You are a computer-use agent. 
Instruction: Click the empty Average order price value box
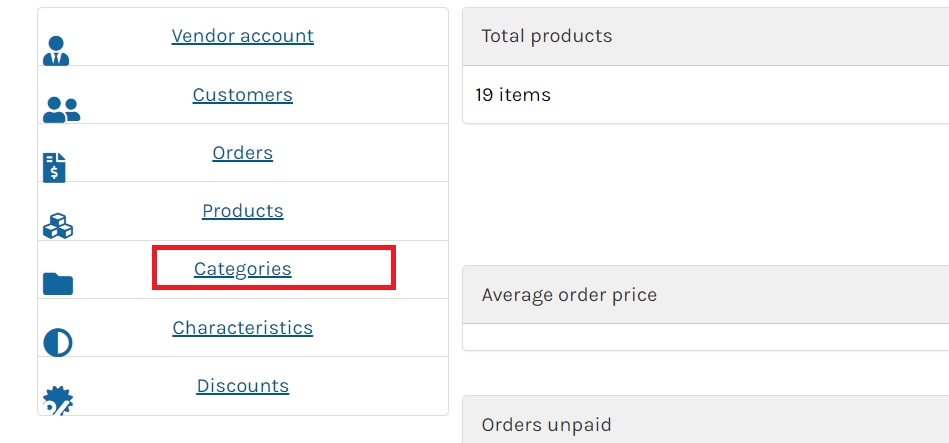[x=706, y=337]
